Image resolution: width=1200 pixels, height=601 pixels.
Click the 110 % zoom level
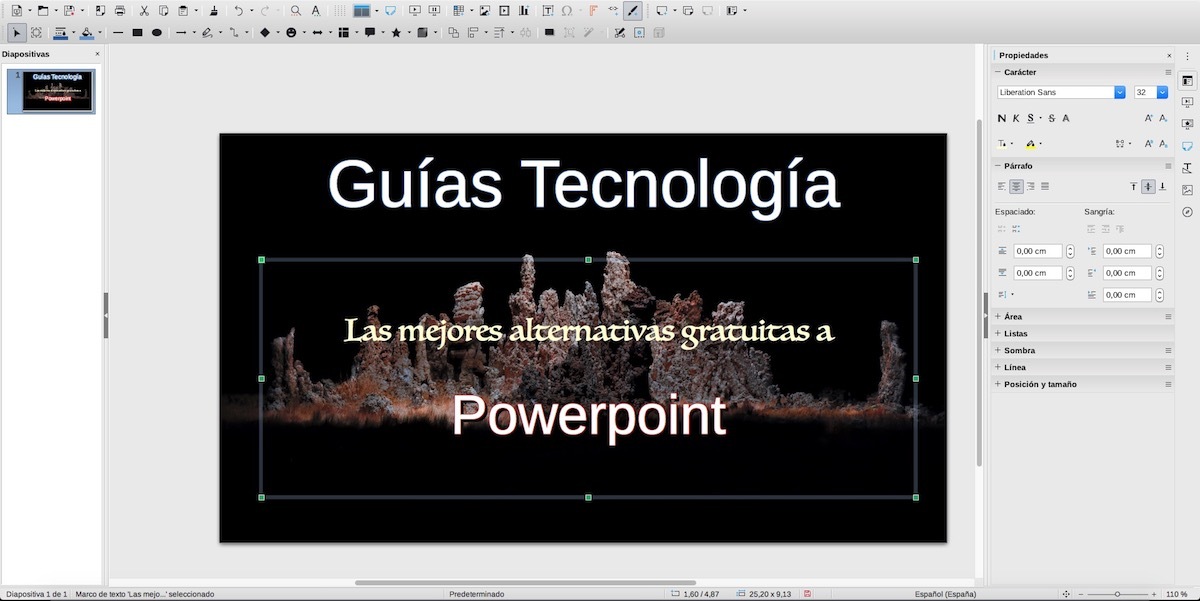[x=1176, y=594]
